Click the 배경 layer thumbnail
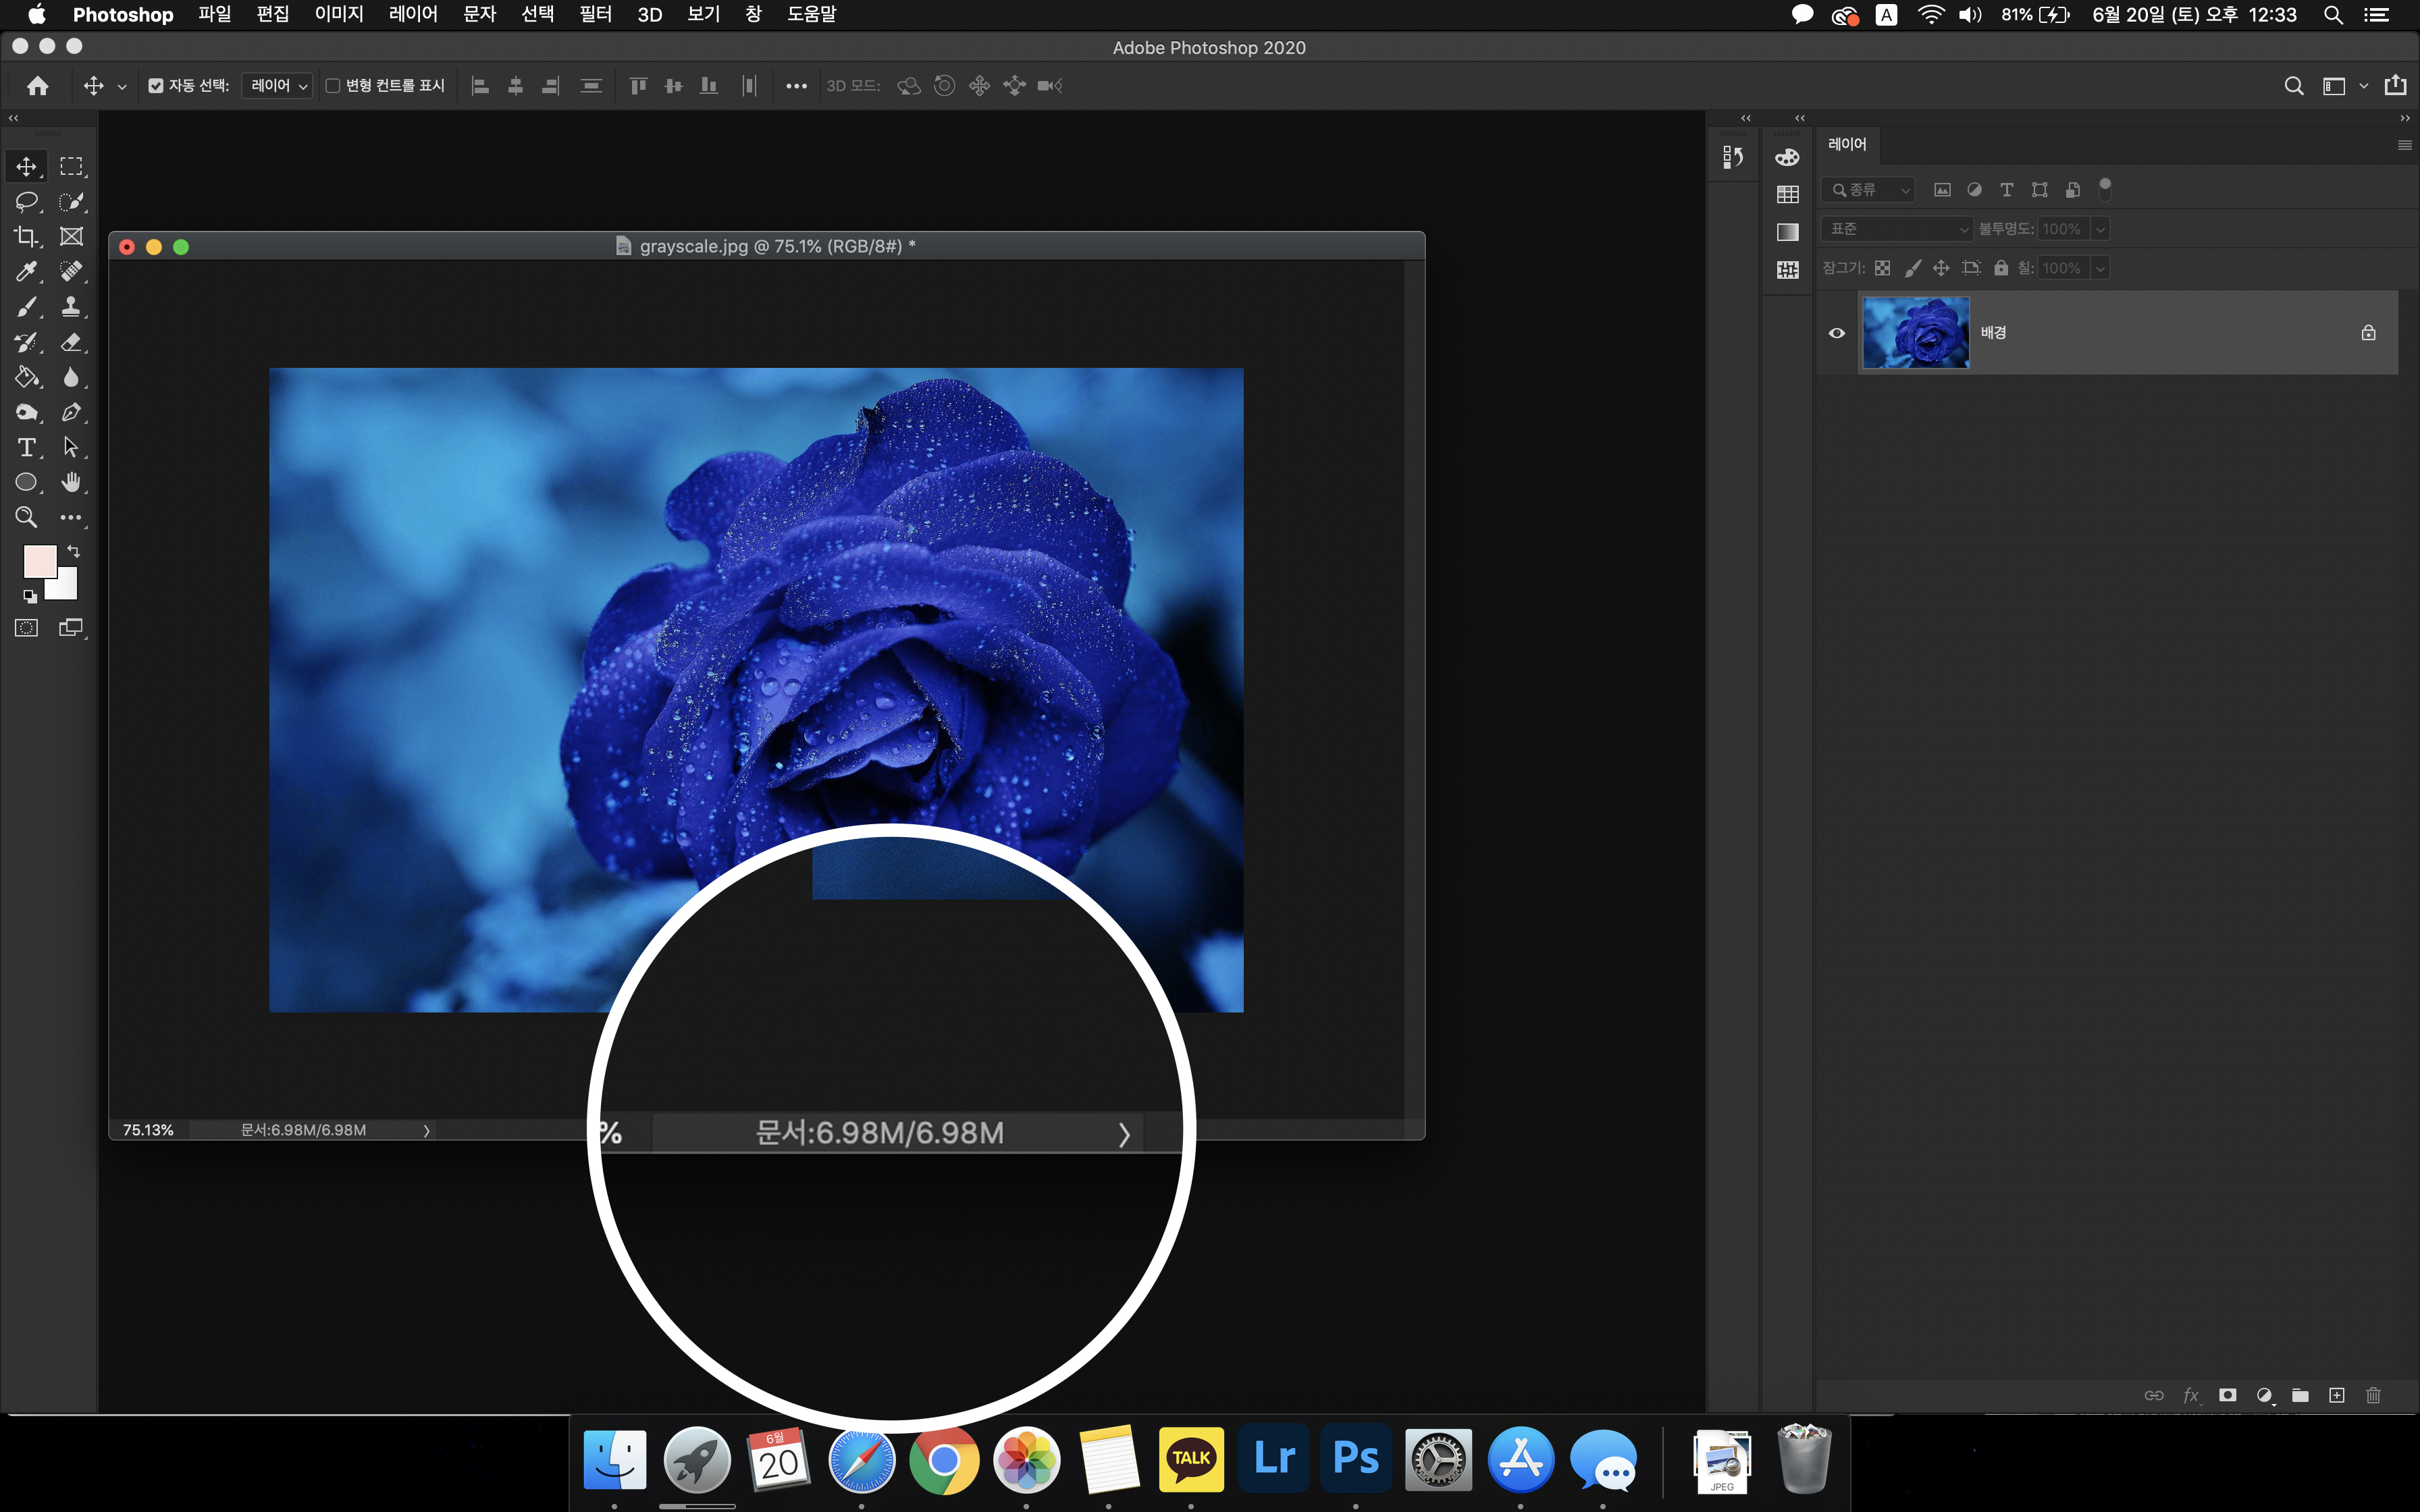The width and height of the screenshot is (2420, 1512). coord(1915,333)
